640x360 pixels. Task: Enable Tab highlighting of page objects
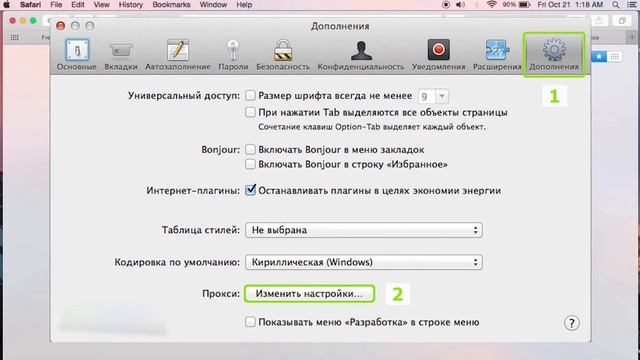click(250, 112)
